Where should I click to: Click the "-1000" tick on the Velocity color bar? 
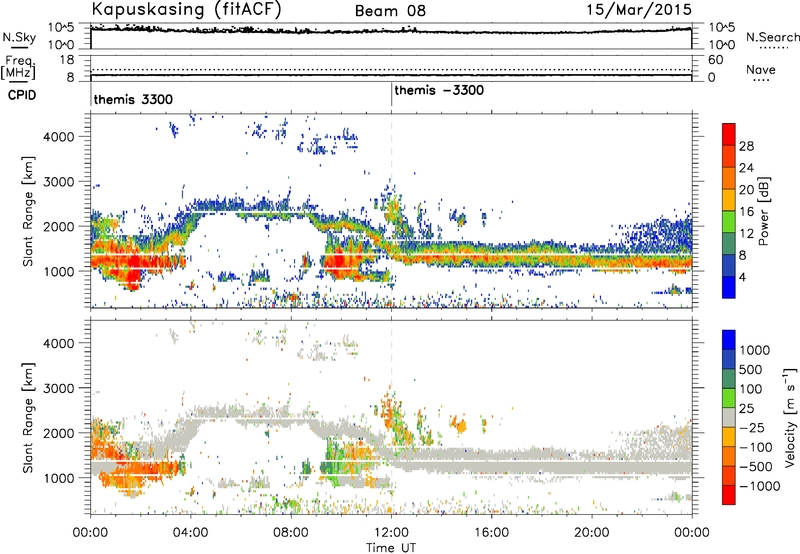(x=759, y=486)
